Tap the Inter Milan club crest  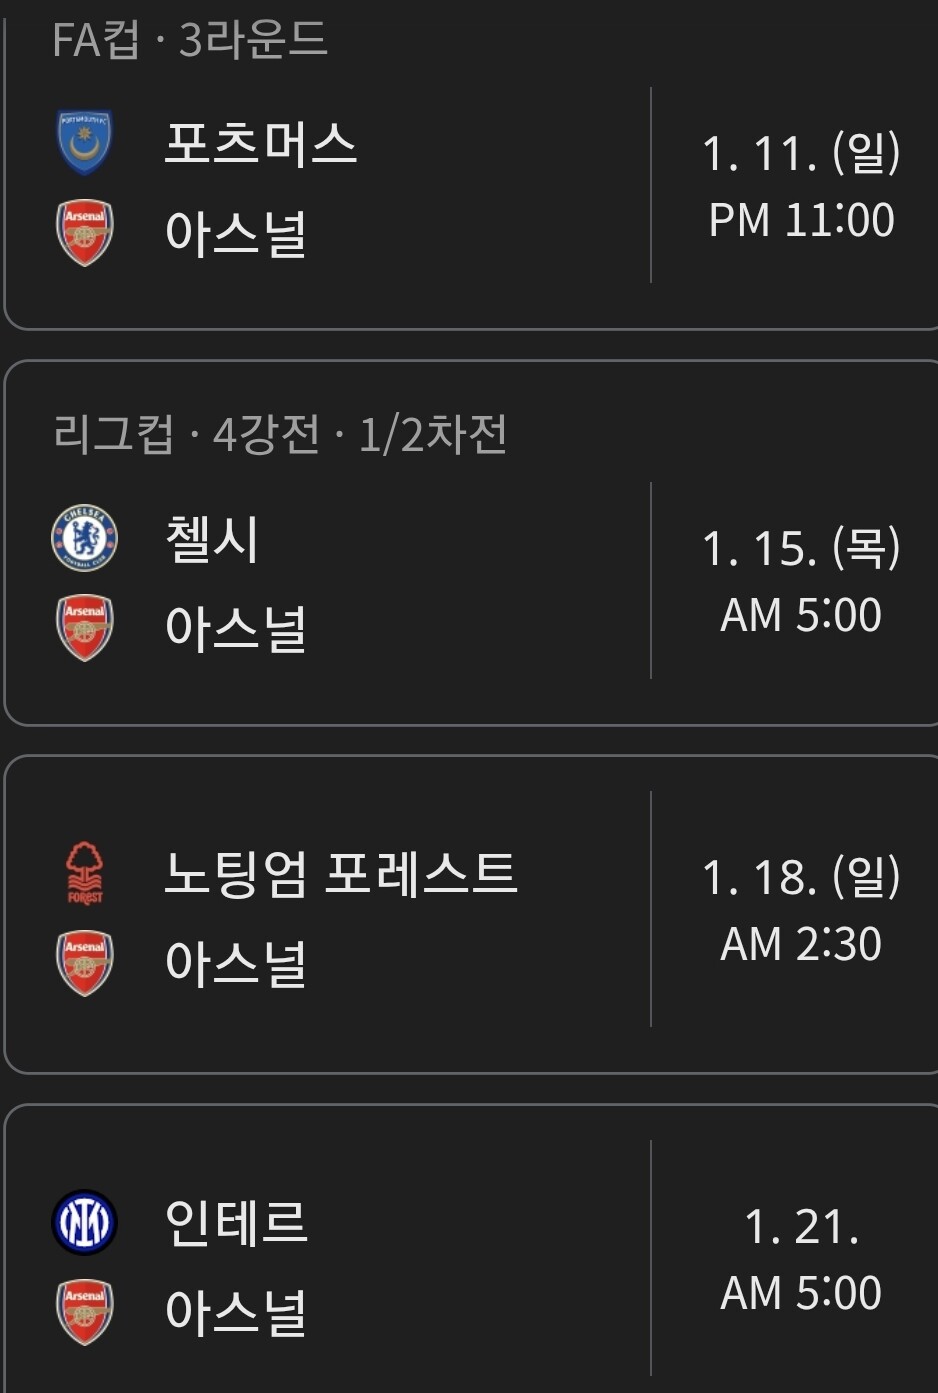coord(84,1222)
